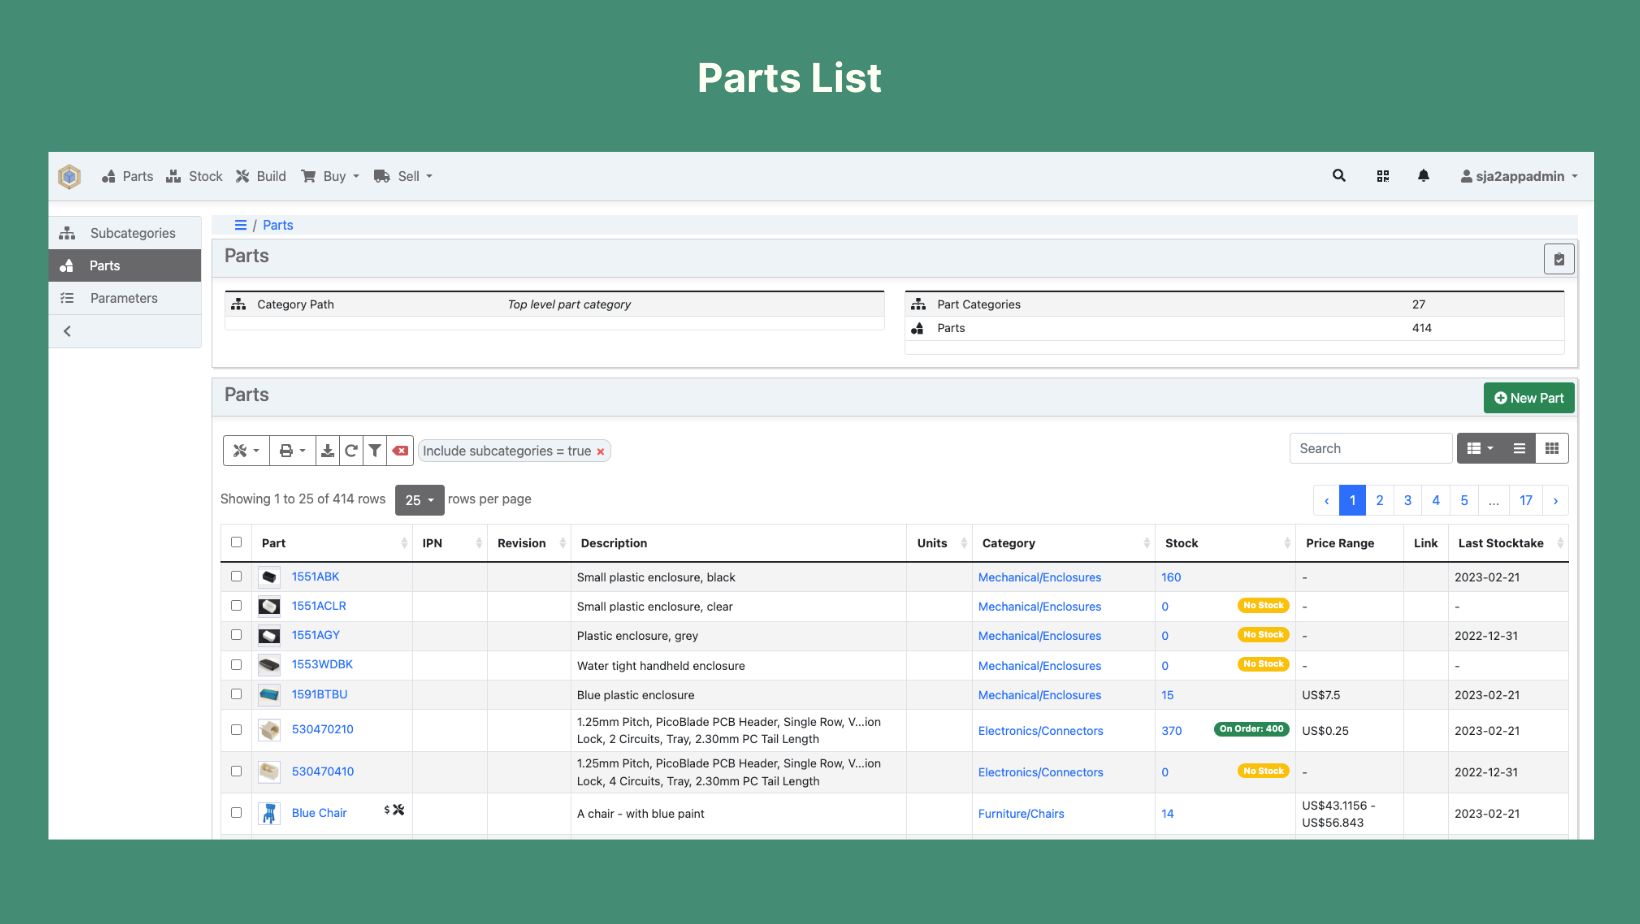1640x924 pixels.
Task: Switch to grid view of parts
Action: (1552, 449)
